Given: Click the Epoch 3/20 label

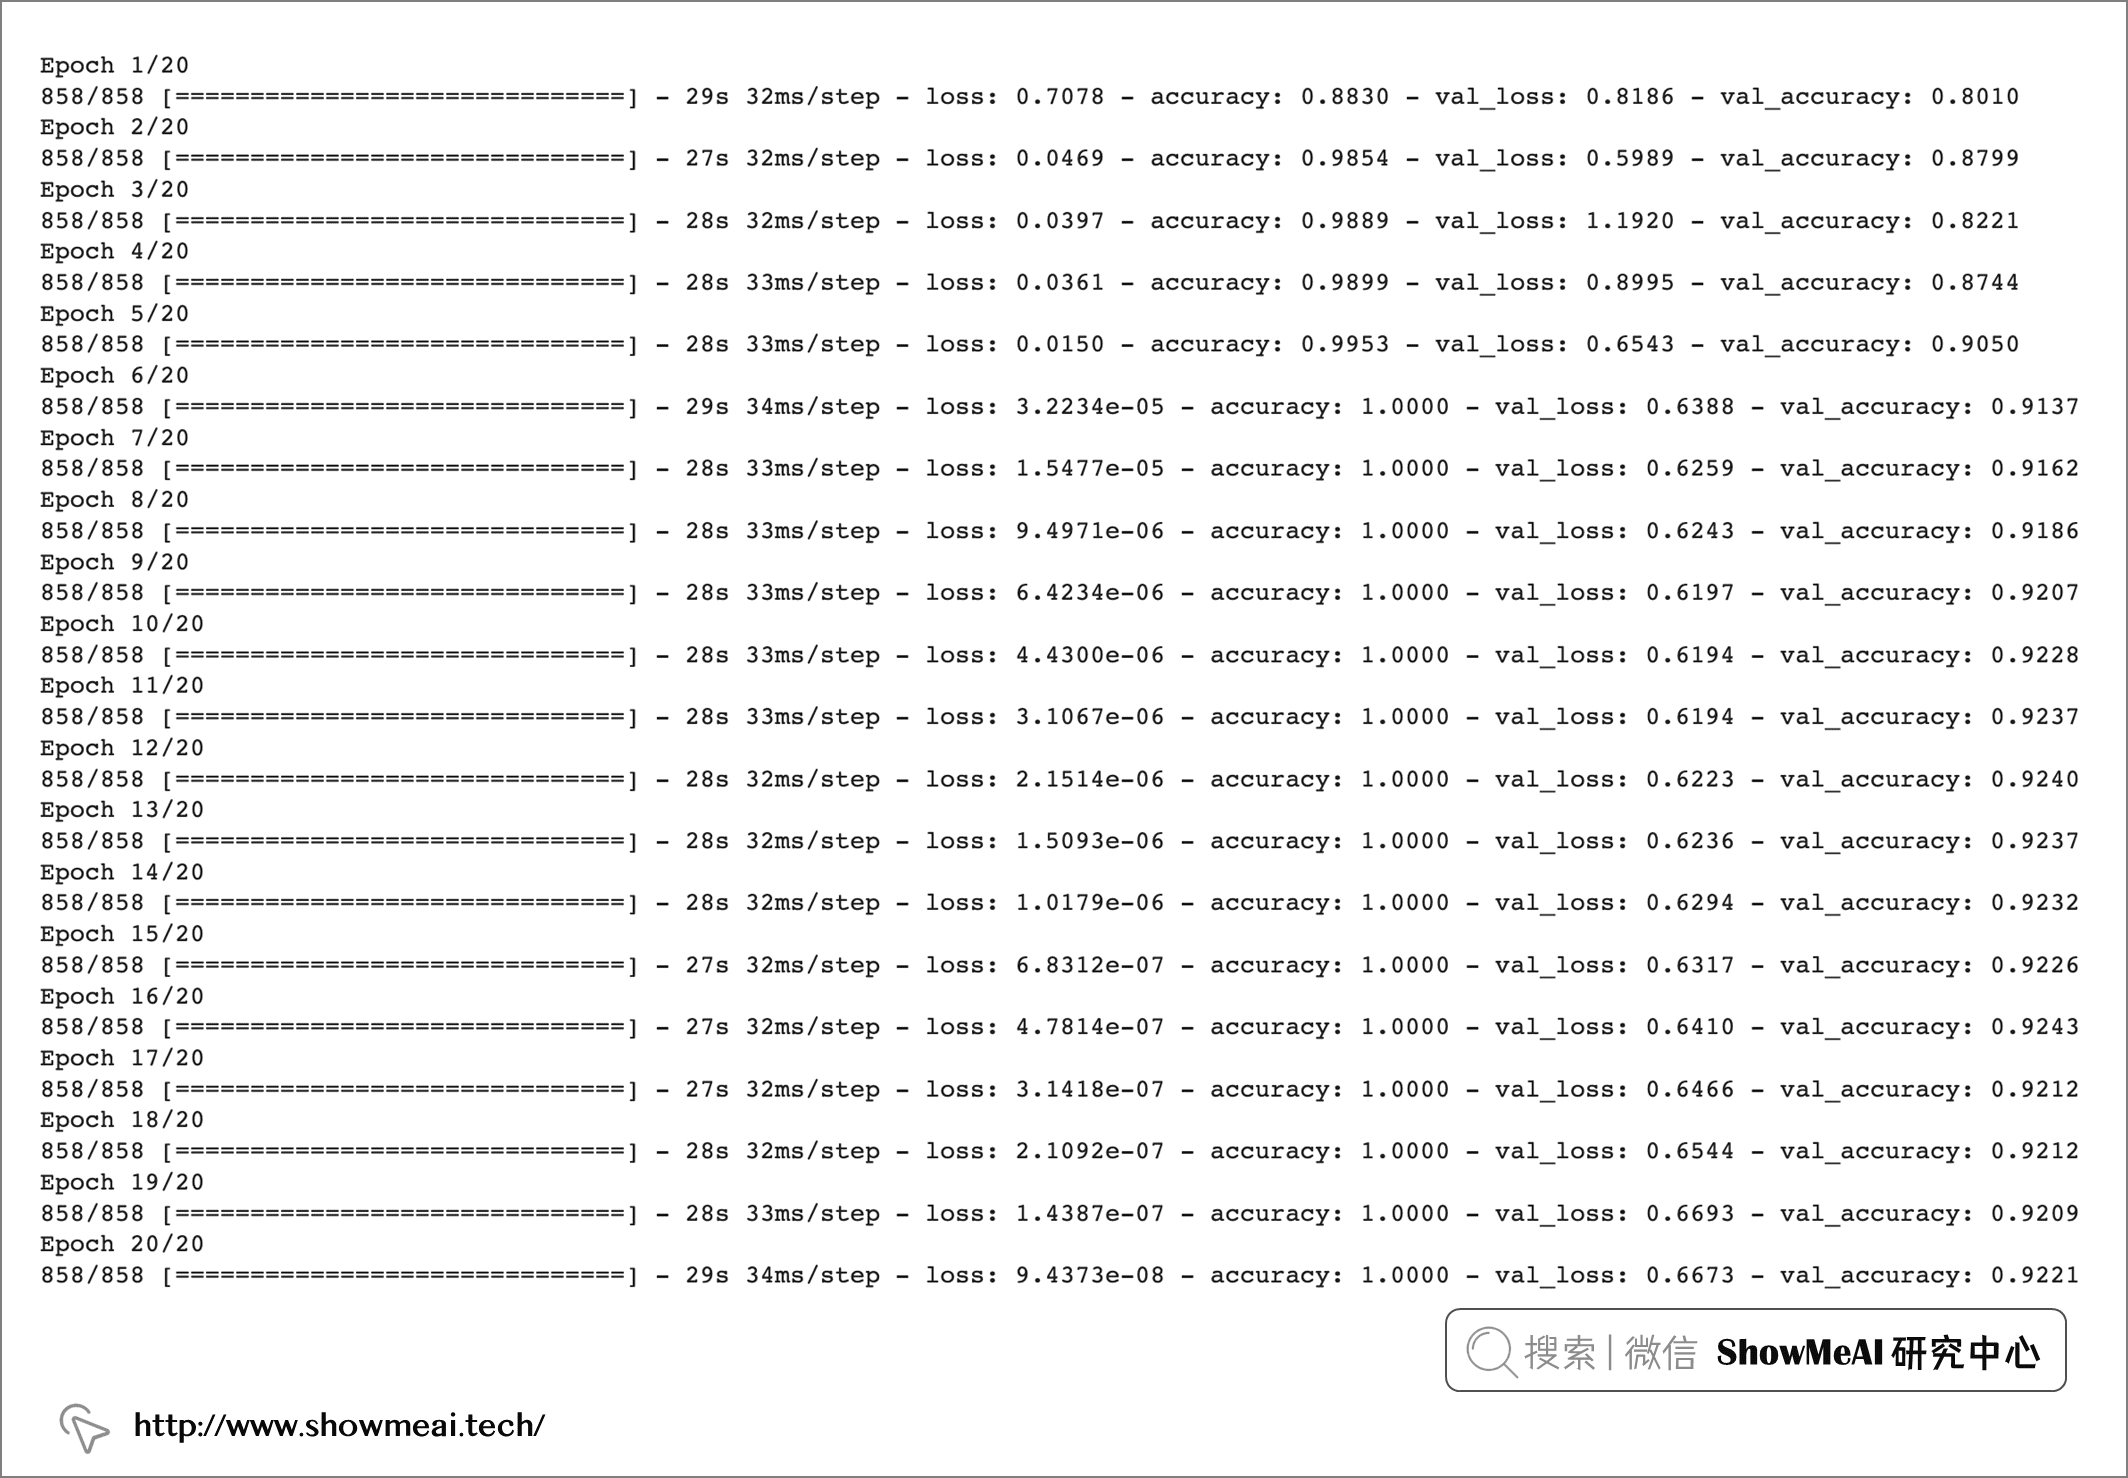Looking at the screenshot, I should [x=114, y=189].
